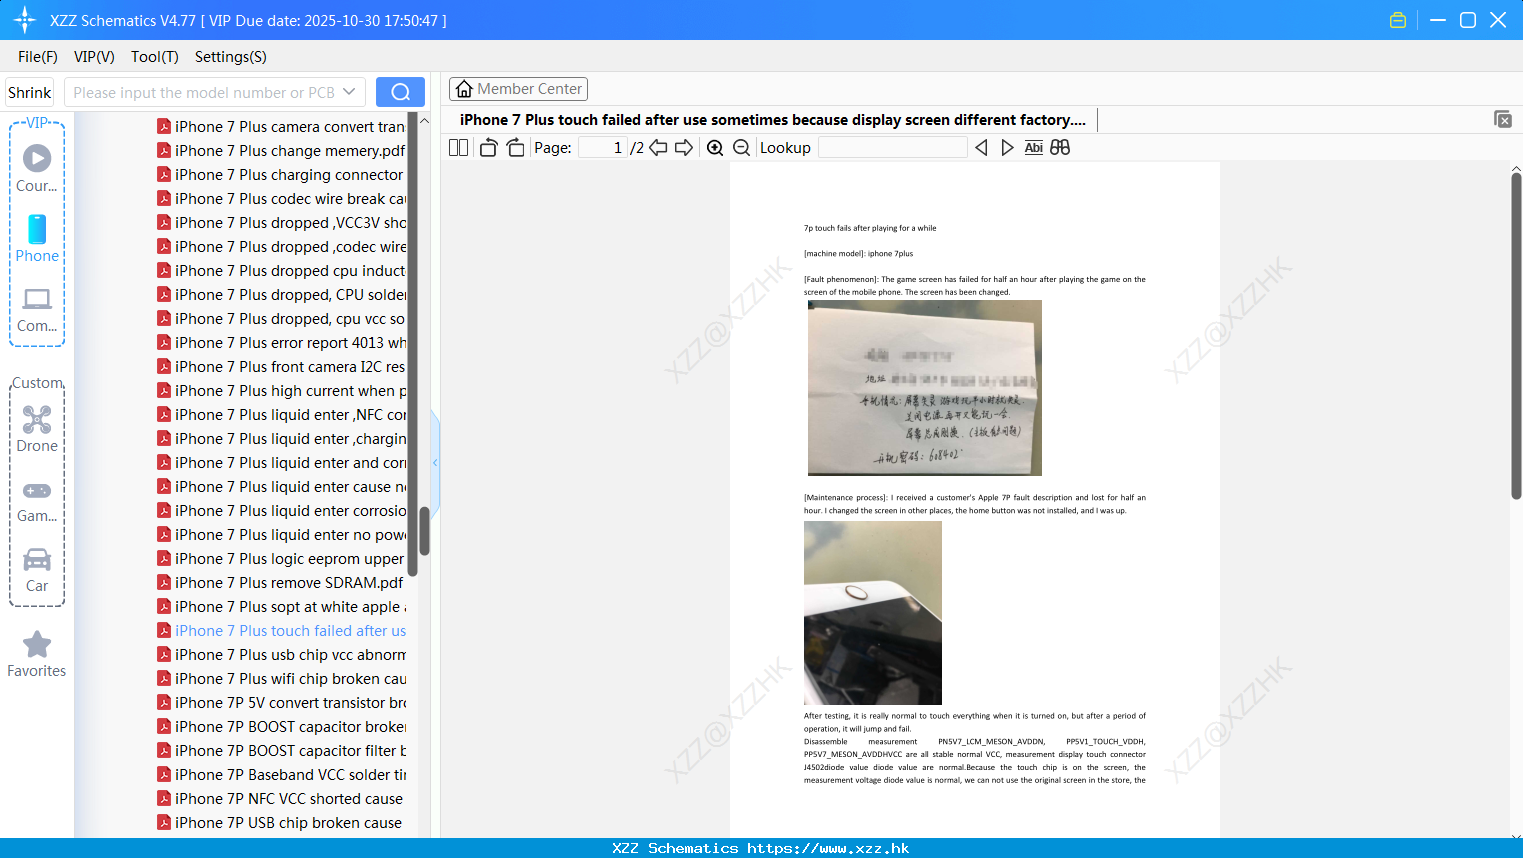Open iPhone 7 Plus remove SDRAM.pdf

coord(280,583)
